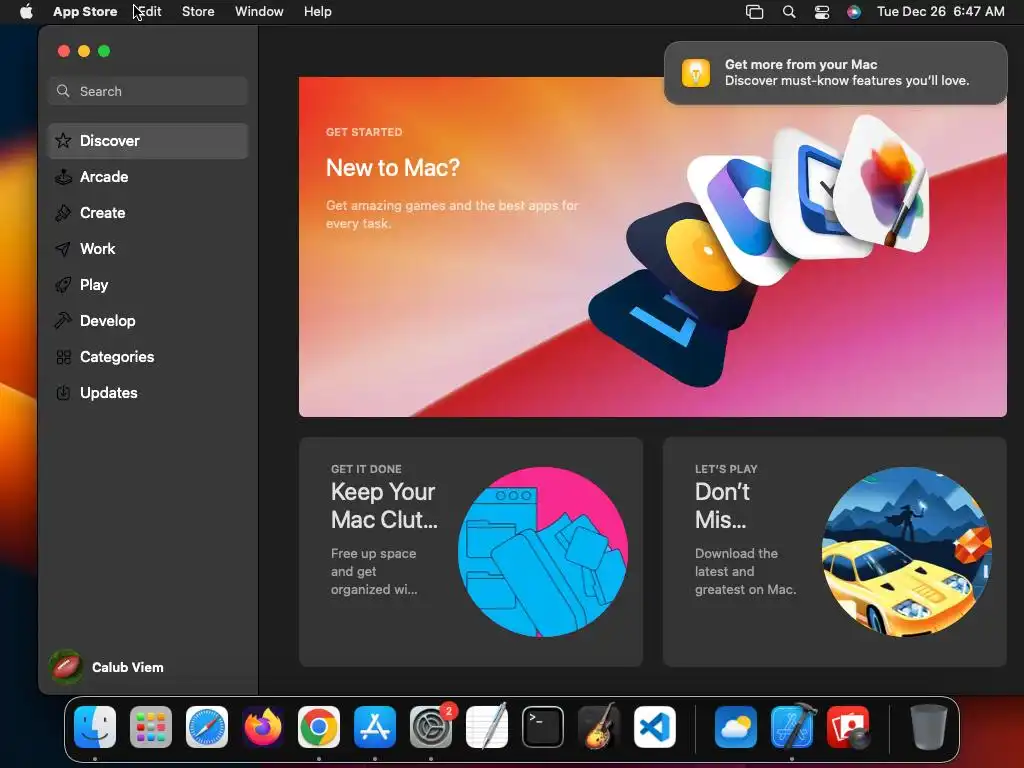The height and width of the screenshot is (768, 1024).
Task: Click the blue folders clutter artwork
Action: click(543, 552)
